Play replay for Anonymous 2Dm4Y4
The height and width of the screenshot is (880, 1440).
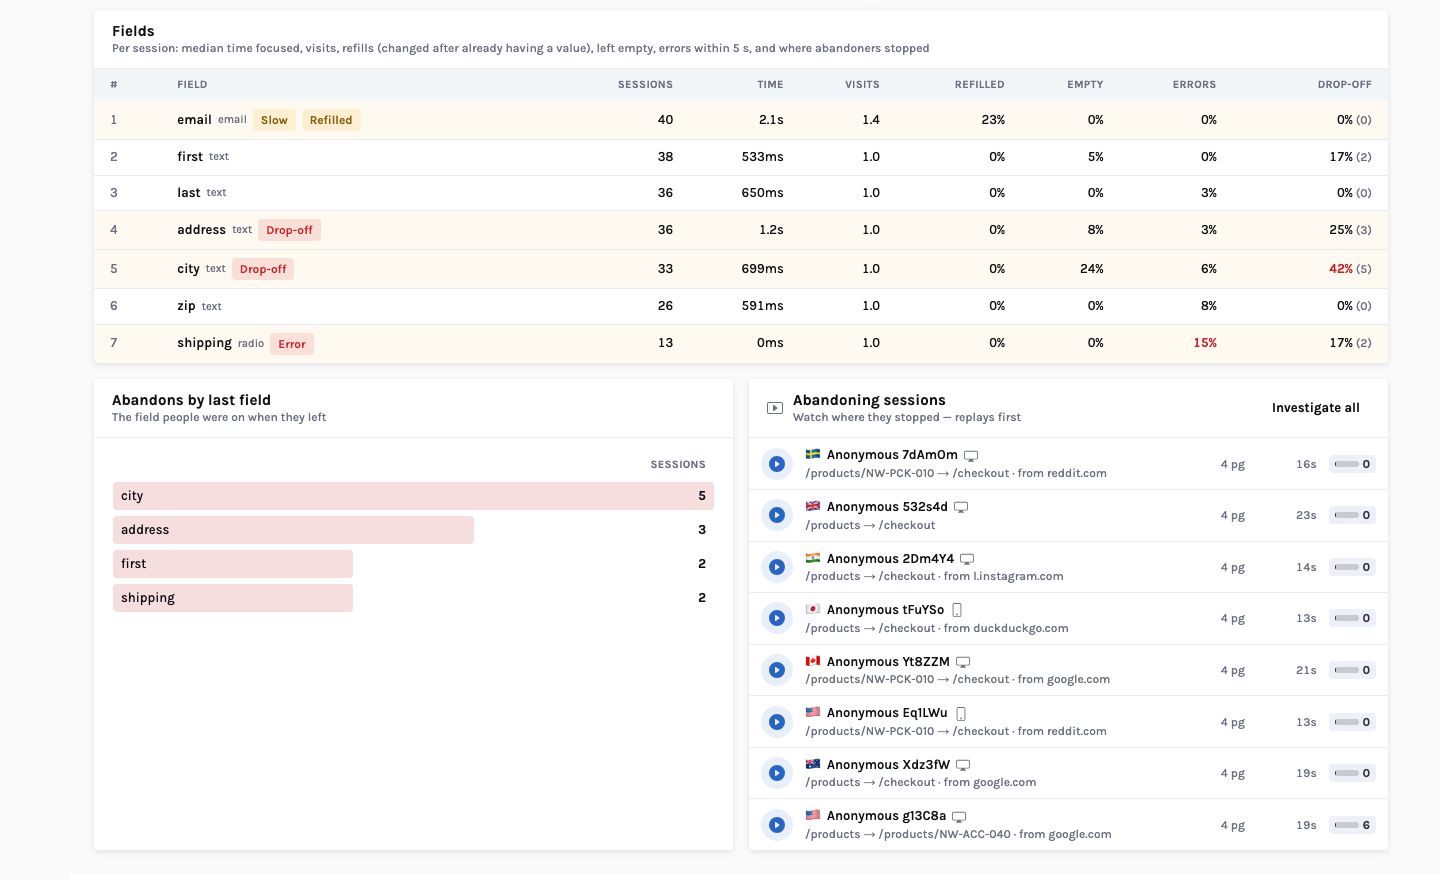[x=776, y=567]
